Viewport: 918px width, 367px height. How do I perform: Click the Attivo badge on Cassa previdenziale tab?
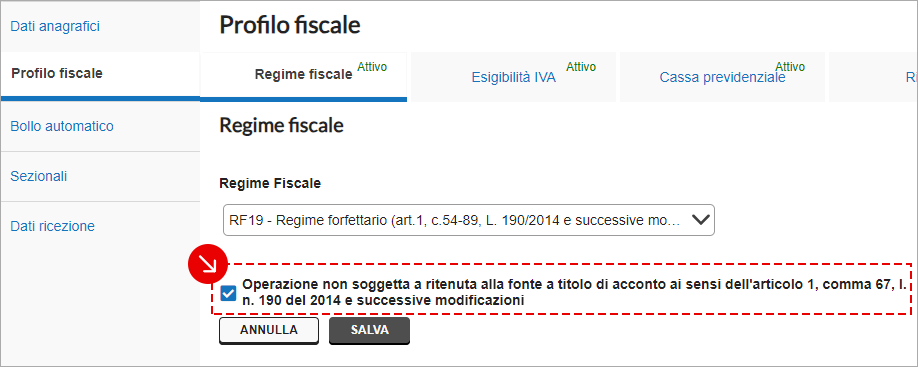(790, 67)
